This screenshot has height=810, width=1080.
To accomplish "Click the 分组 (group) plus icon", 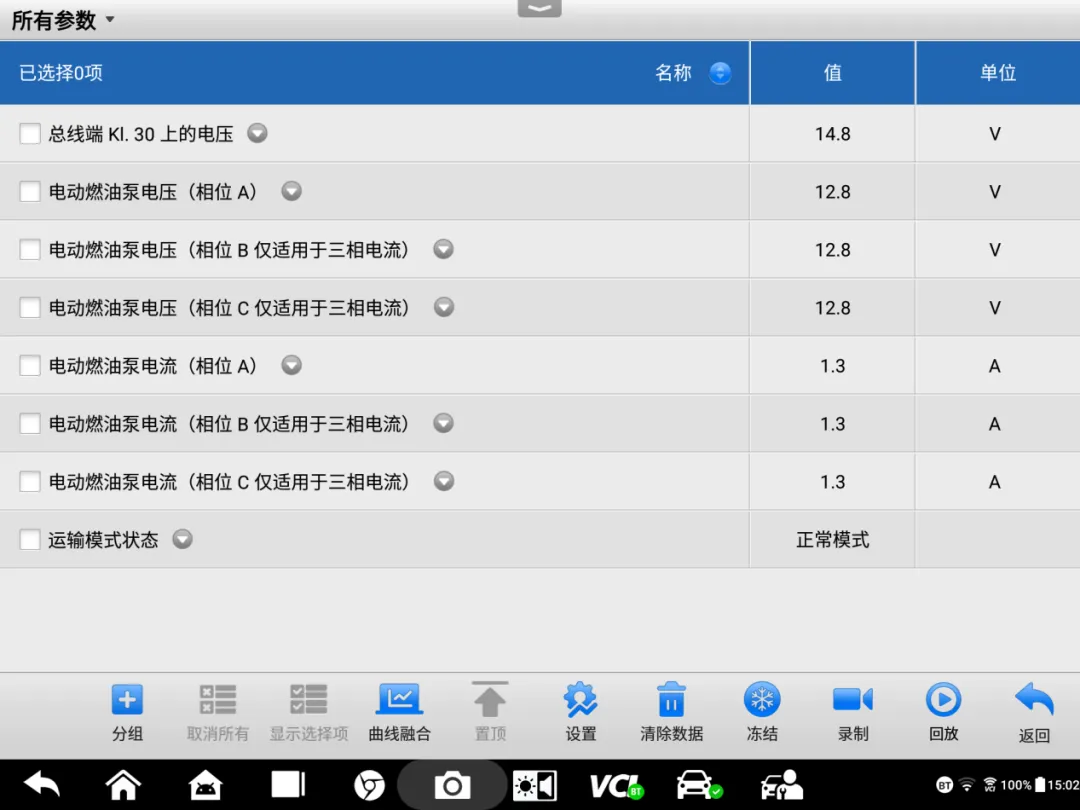I will [127, 701].
